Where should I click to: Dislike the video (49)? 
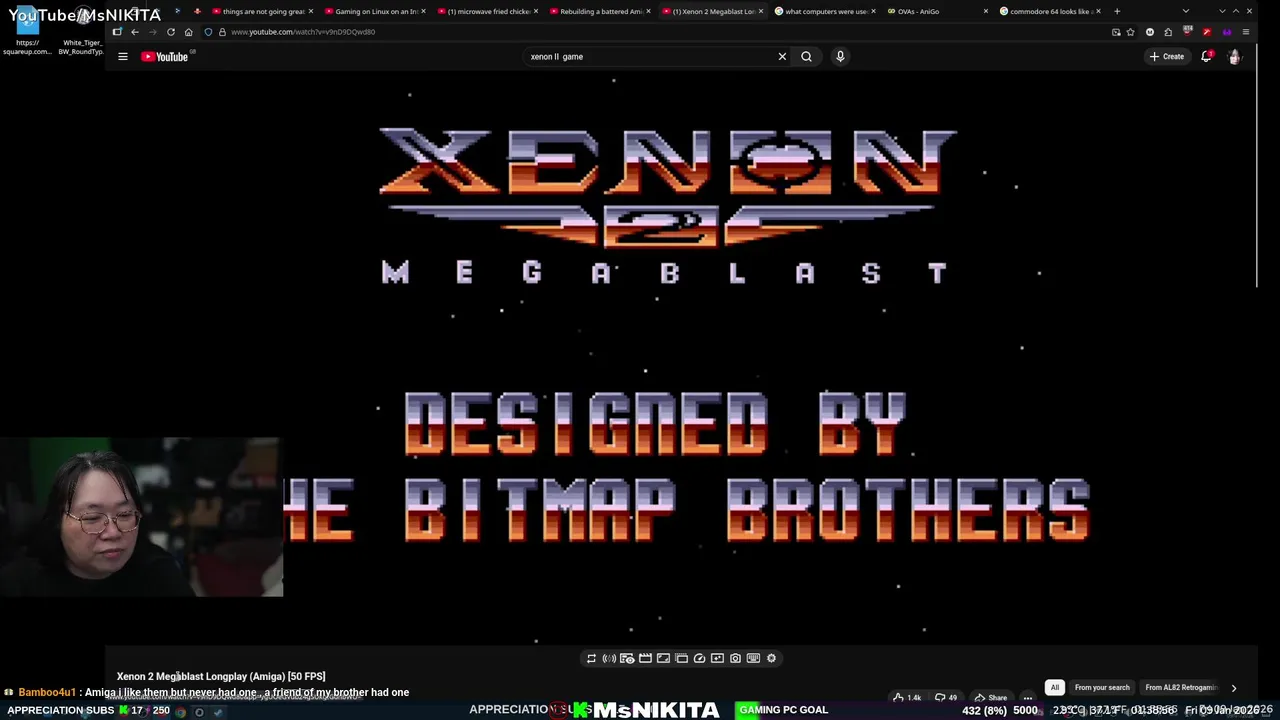946,698
